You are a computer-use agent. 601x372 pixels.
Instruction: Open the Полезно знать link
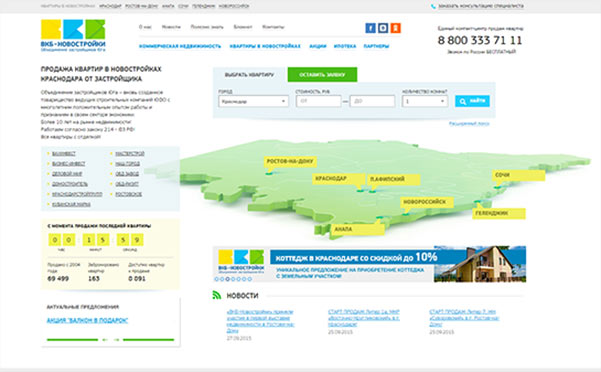click(x=207, y=27)
